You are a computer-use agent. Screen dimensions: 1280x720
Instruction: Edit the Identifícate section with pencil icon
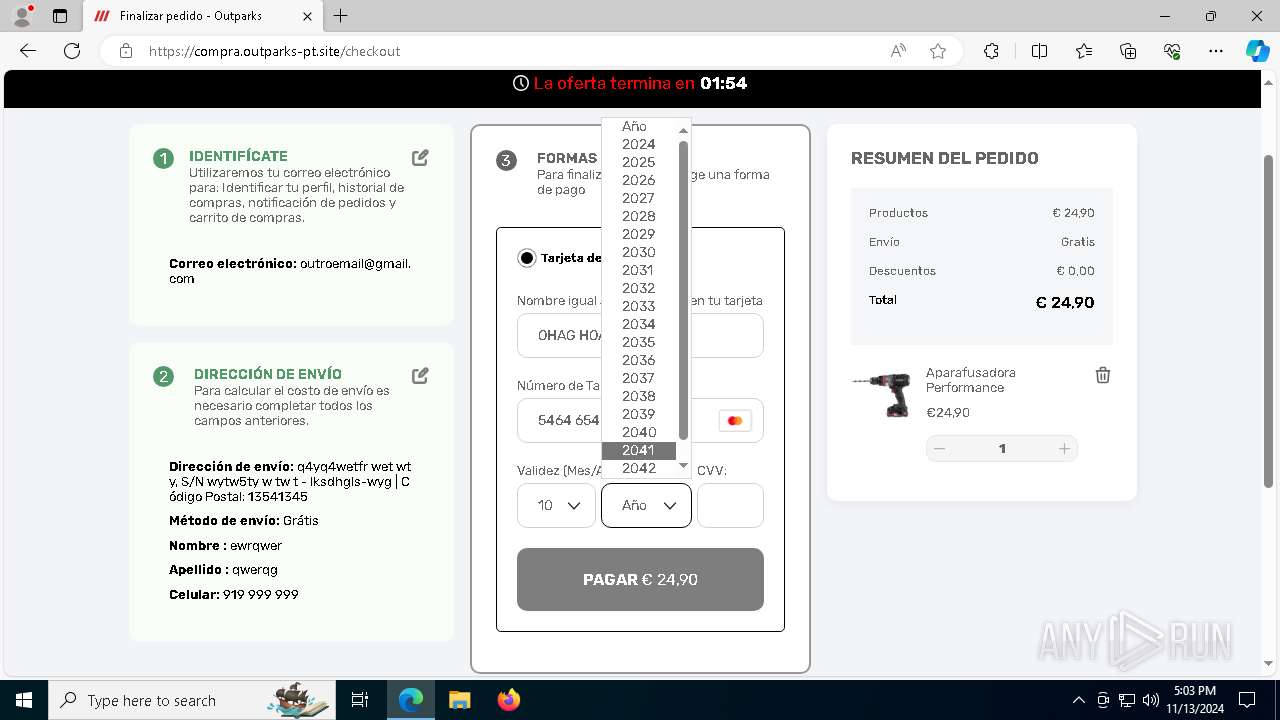(420, 158)
